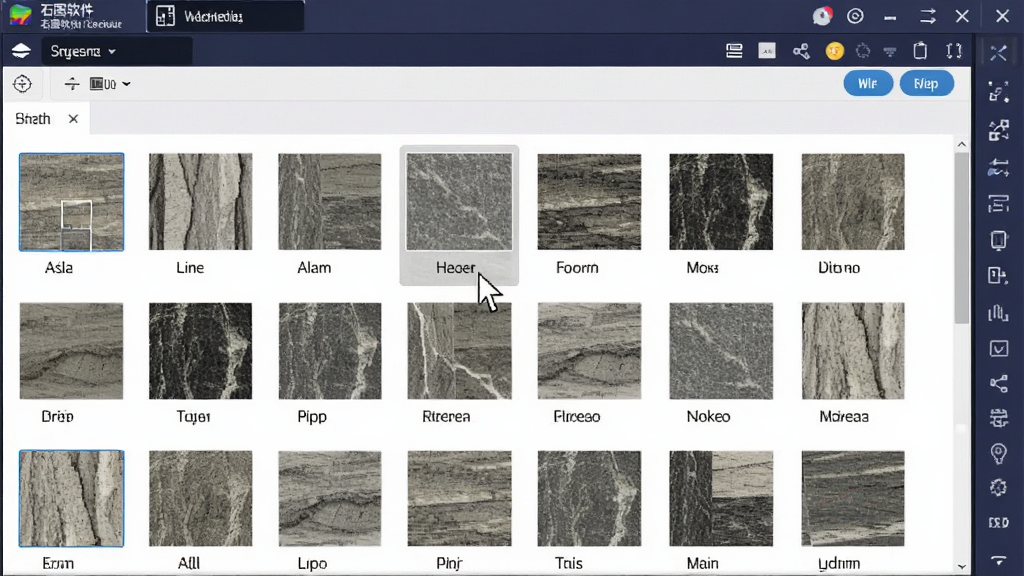Click the bottom collapse arrow in the right sidebar
Screen dimensions: 1024x576
(x=998, y=560)
